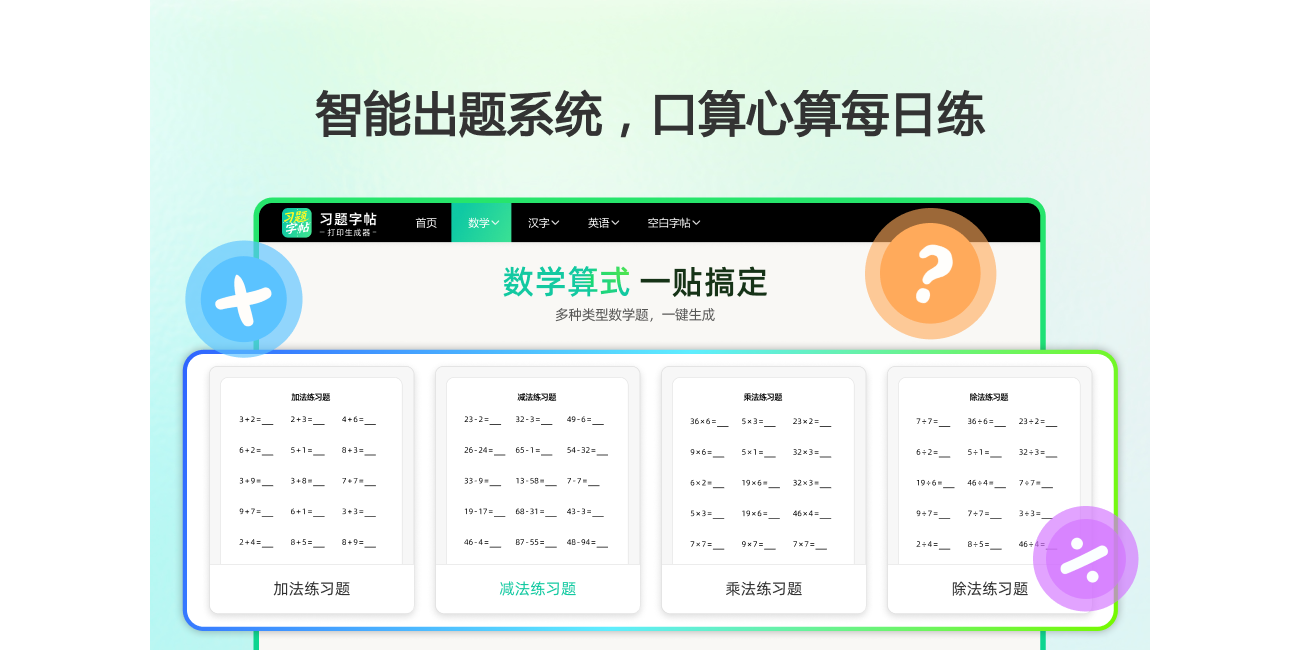Open the 英语 dropdown menu
1300x650 pixels.
pos(603,222)
